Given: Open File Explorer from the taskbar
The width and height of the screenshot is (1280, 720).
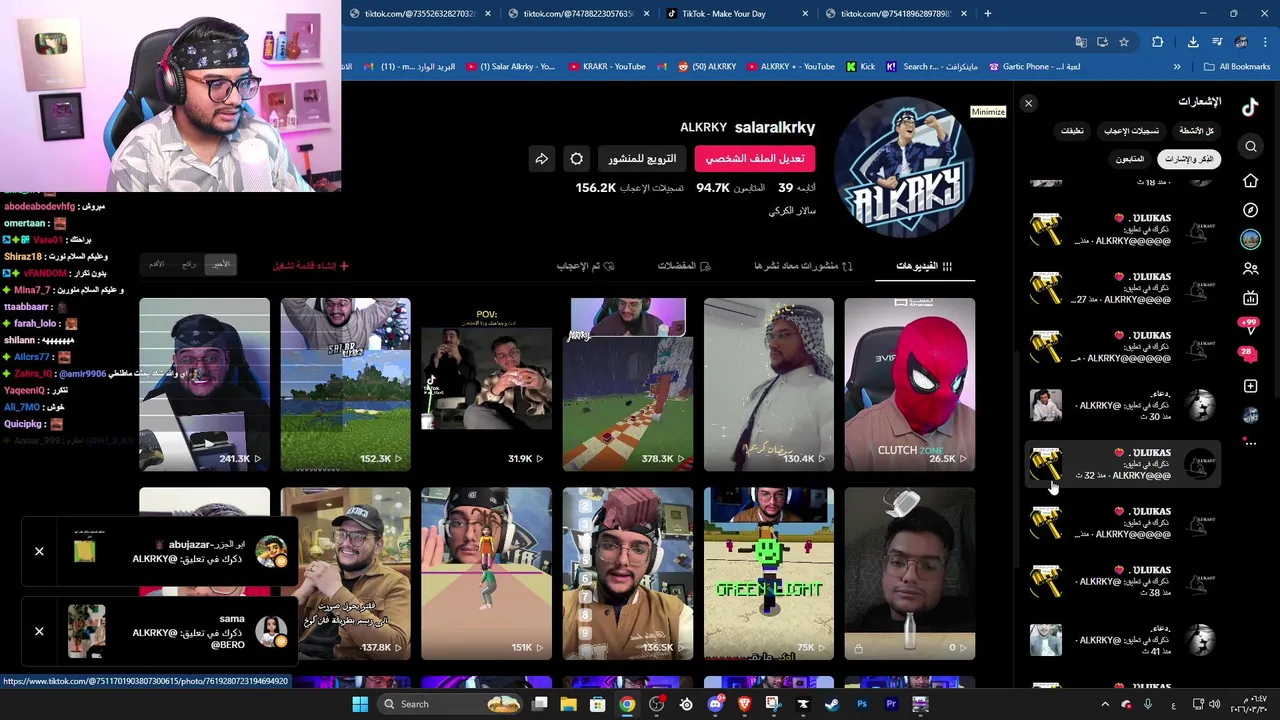Looking at the screenshot, I should point(569,704).
